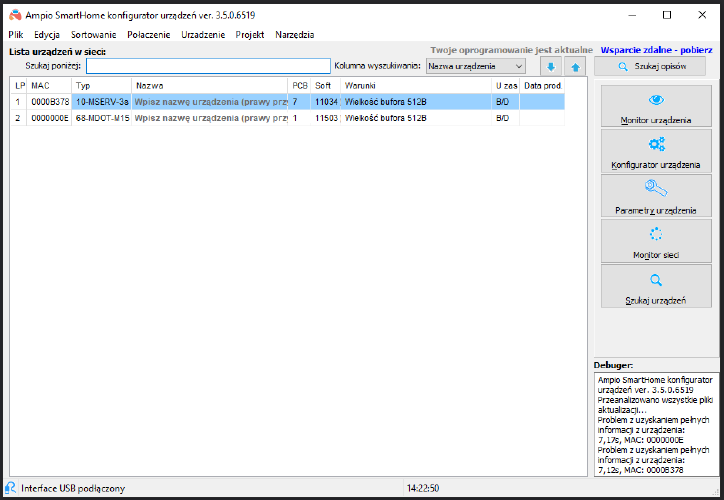The height and width of the screenshot is (500, 724).
Task: Open Monitor sieci spinner button
Action: [656, 241]
